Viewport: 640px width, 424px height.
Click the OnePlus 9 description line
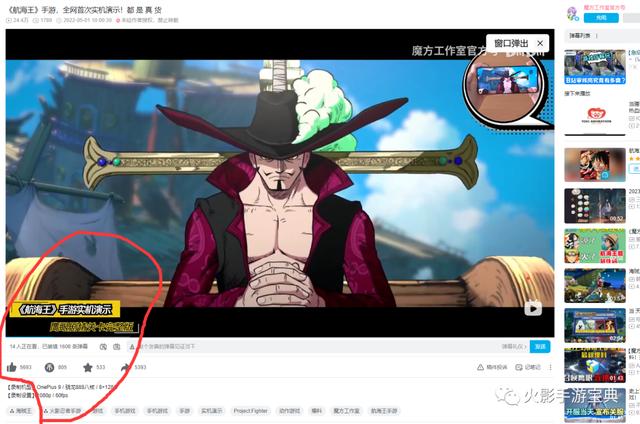(x=62, y=387)
